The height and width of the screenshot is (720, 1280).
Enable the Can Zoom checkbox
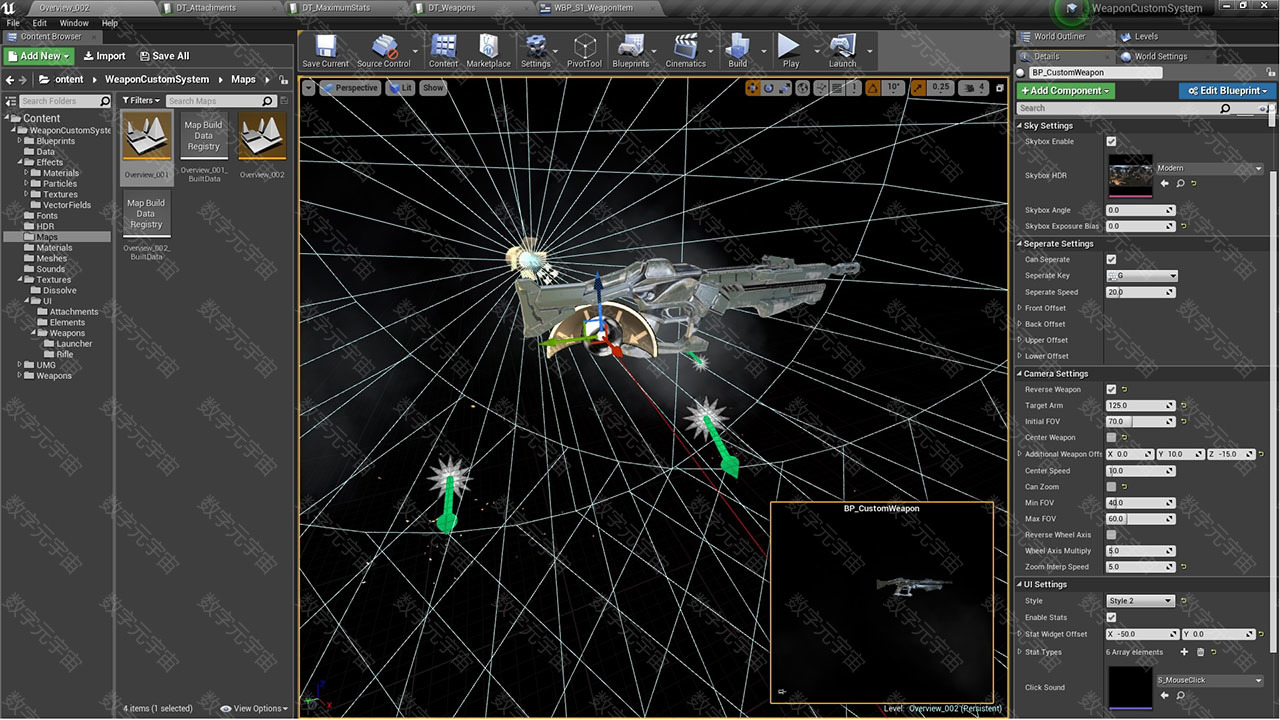tap(1111, 486)
